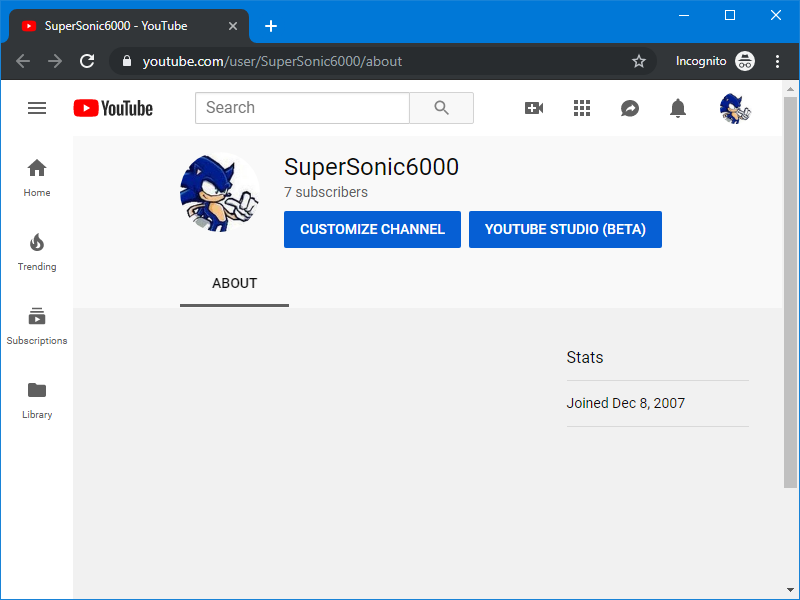The height and width of the screenshot is (600, 800).
Task: Open the YouTube apps grid
Action: 582,108
